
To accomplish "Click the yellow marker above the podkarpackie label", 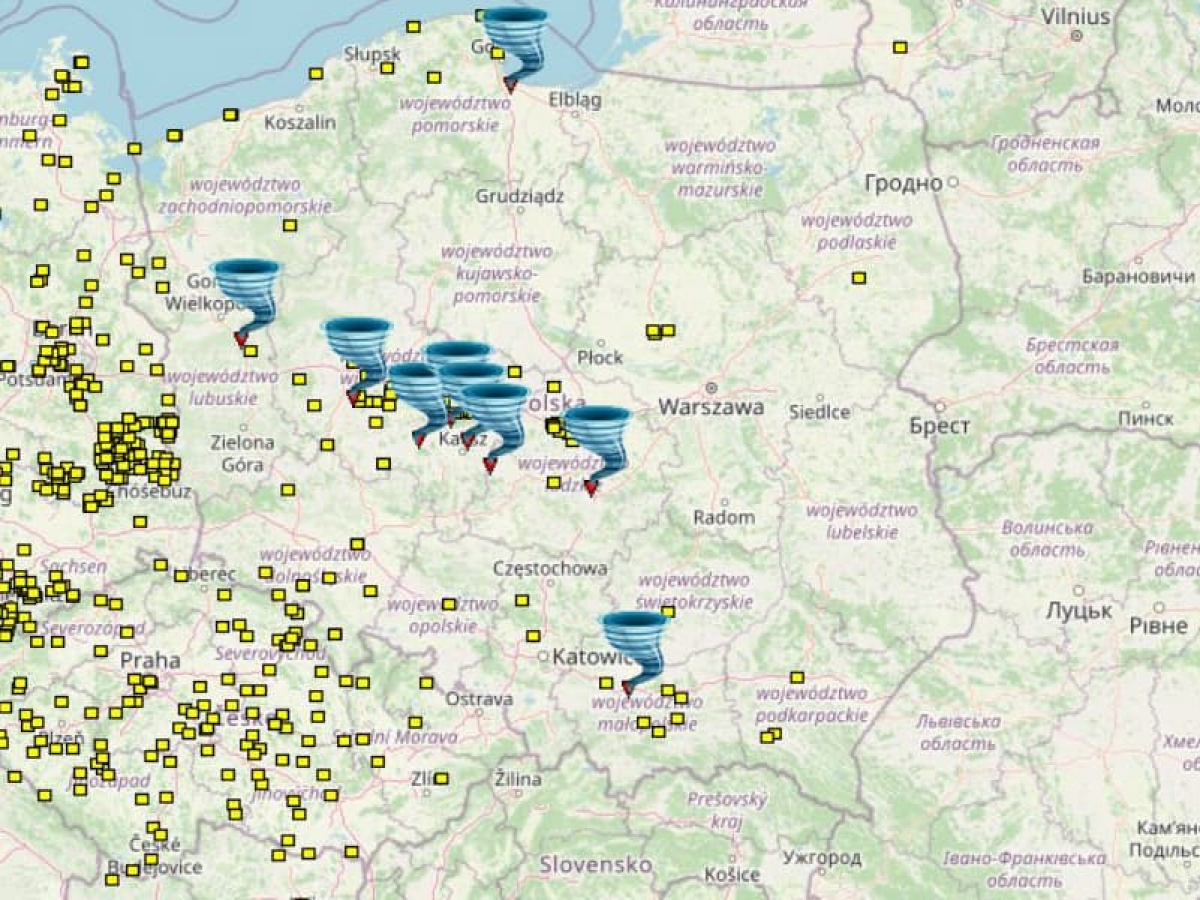I will pos(797,678).
